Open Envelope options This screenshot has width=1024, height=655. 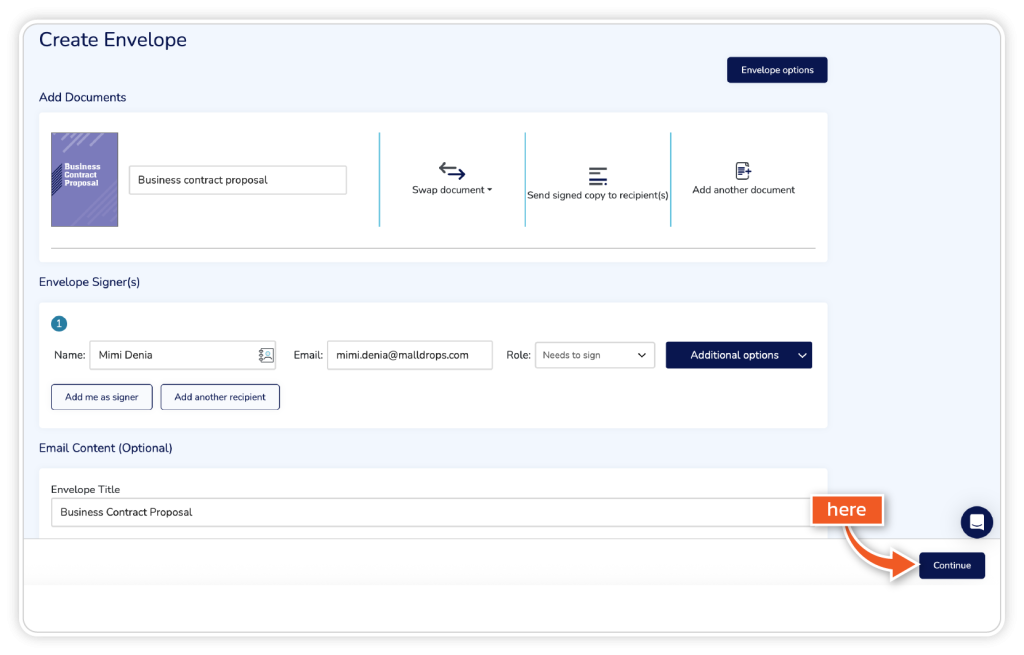(x=777, y=70)
